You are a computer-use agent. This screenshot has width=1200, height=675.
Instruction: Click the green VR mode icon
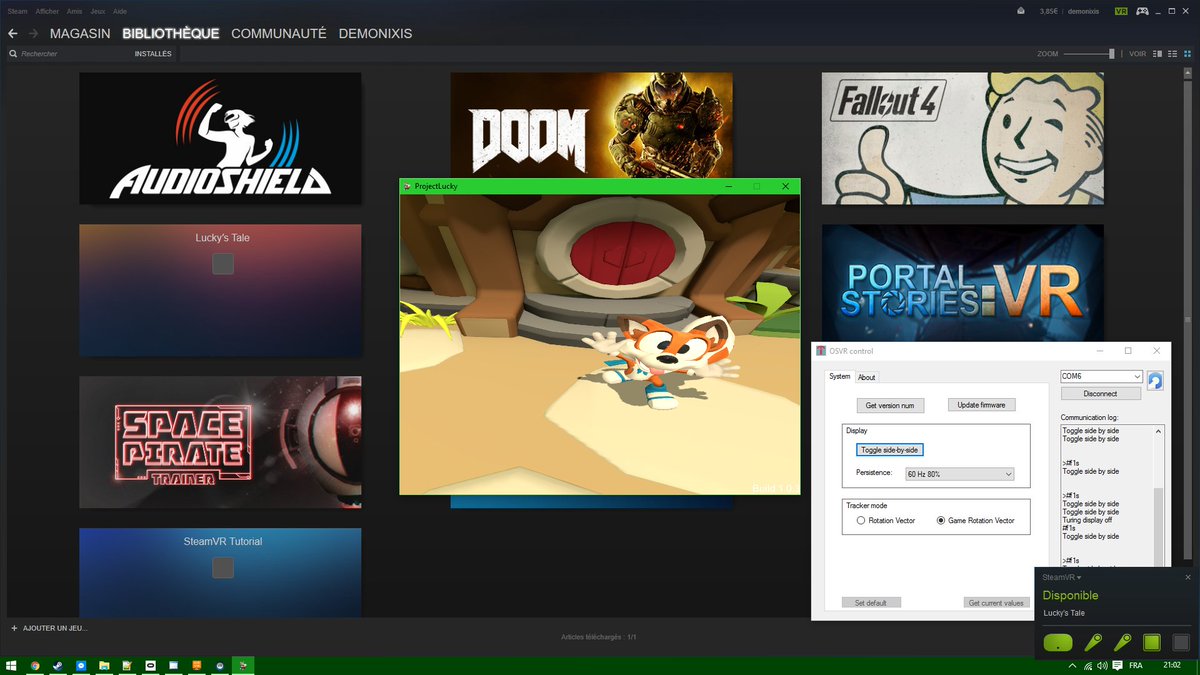click(1121, 11)
